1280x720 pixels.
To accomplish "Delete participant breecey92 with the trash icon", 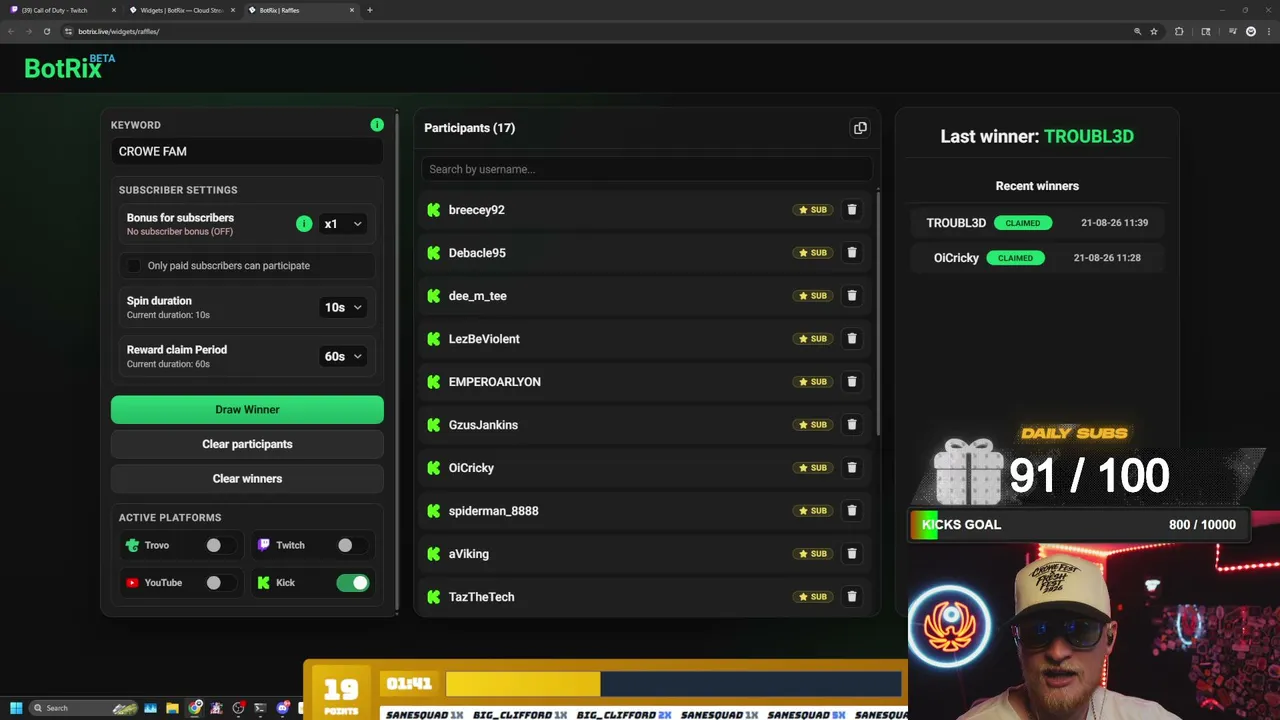I will pos(852,210).
